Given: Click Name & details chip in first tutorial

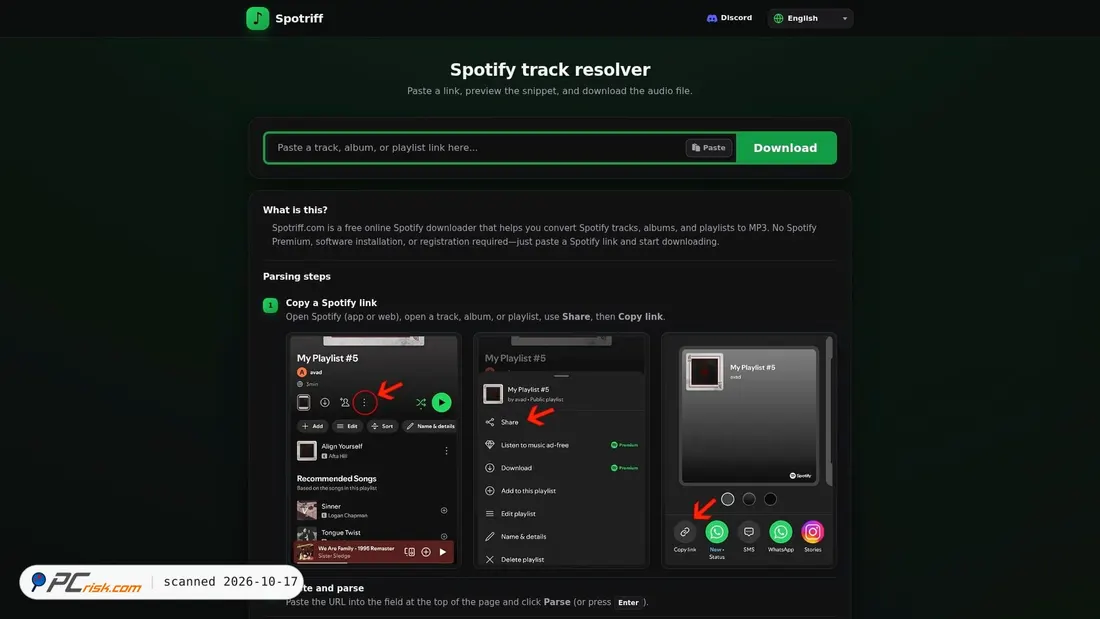Looking at the screenshot, I should click(x=430, y=426).
